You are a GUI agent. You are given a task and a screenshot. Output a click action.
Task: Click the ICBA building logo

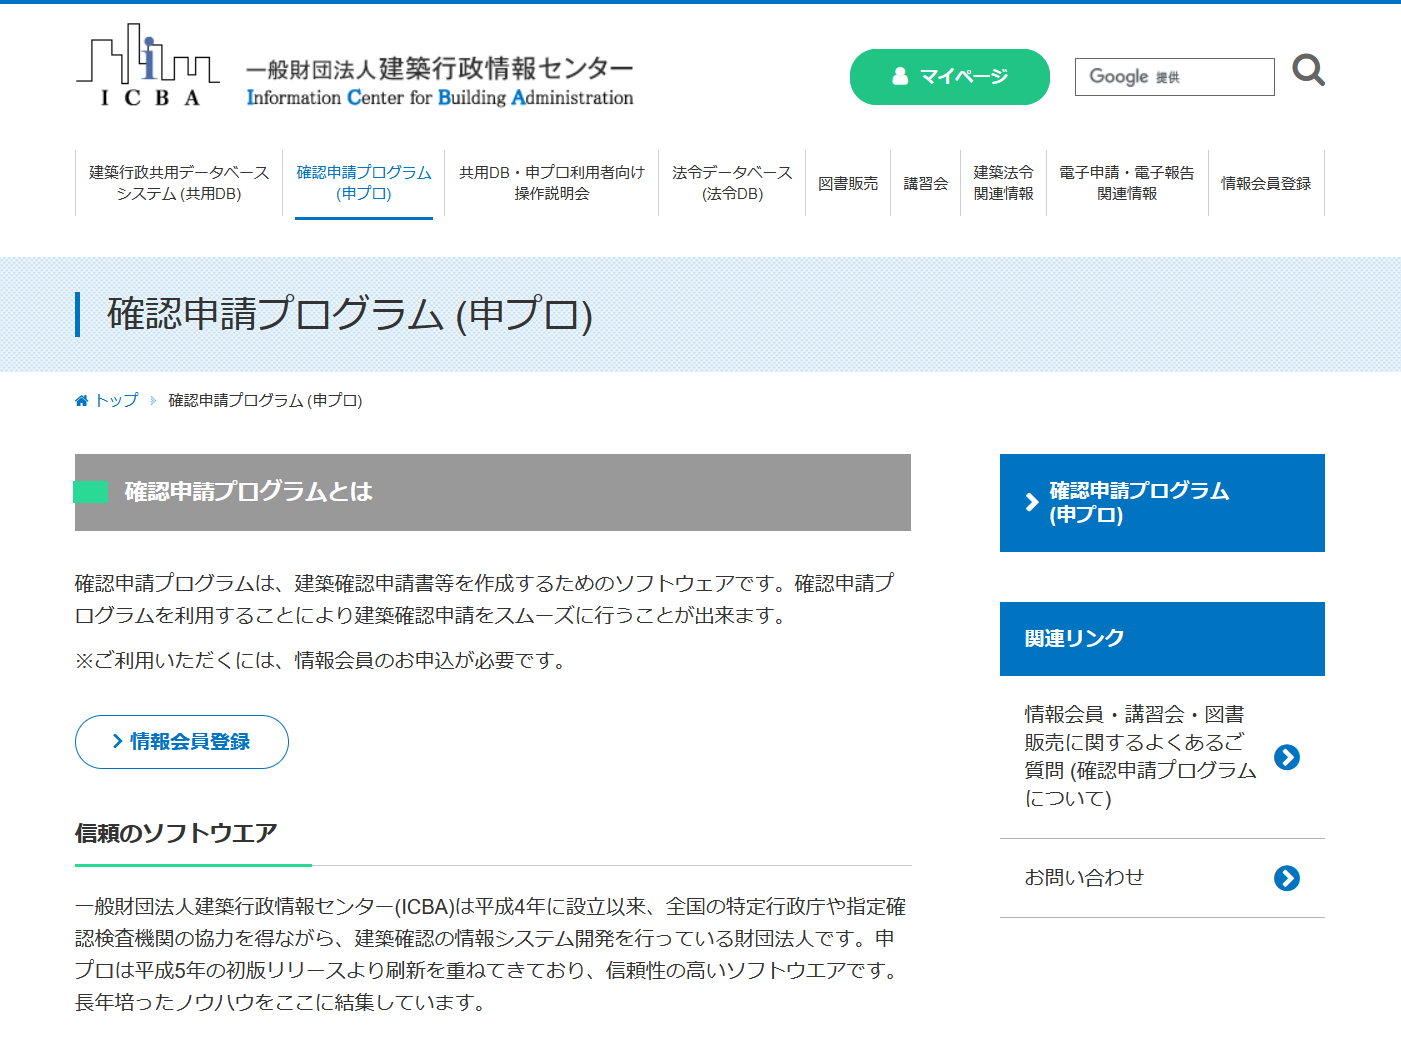[x=148, y=66]
